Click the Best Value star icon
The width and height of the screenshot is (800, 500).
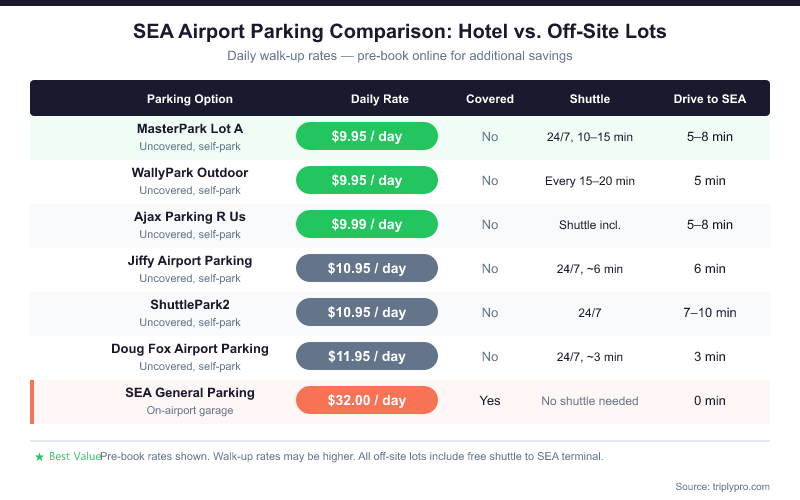39,456
